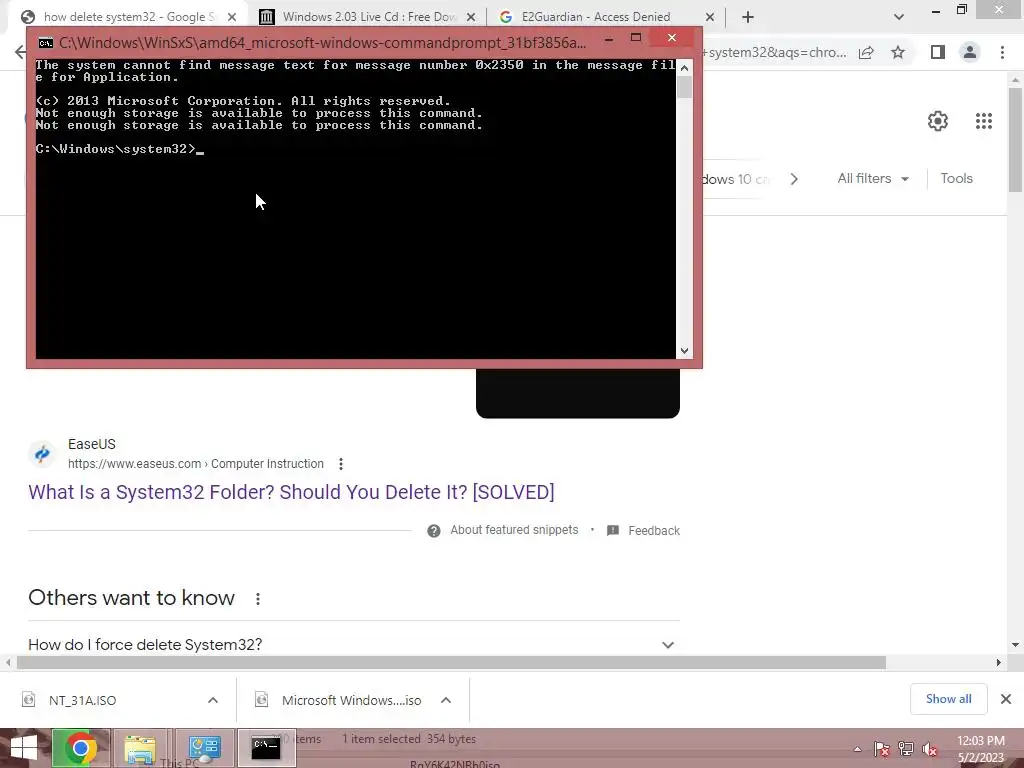Close the downloads bar
This screenshot has width=1024, height=768.
tap(1006, 699)
